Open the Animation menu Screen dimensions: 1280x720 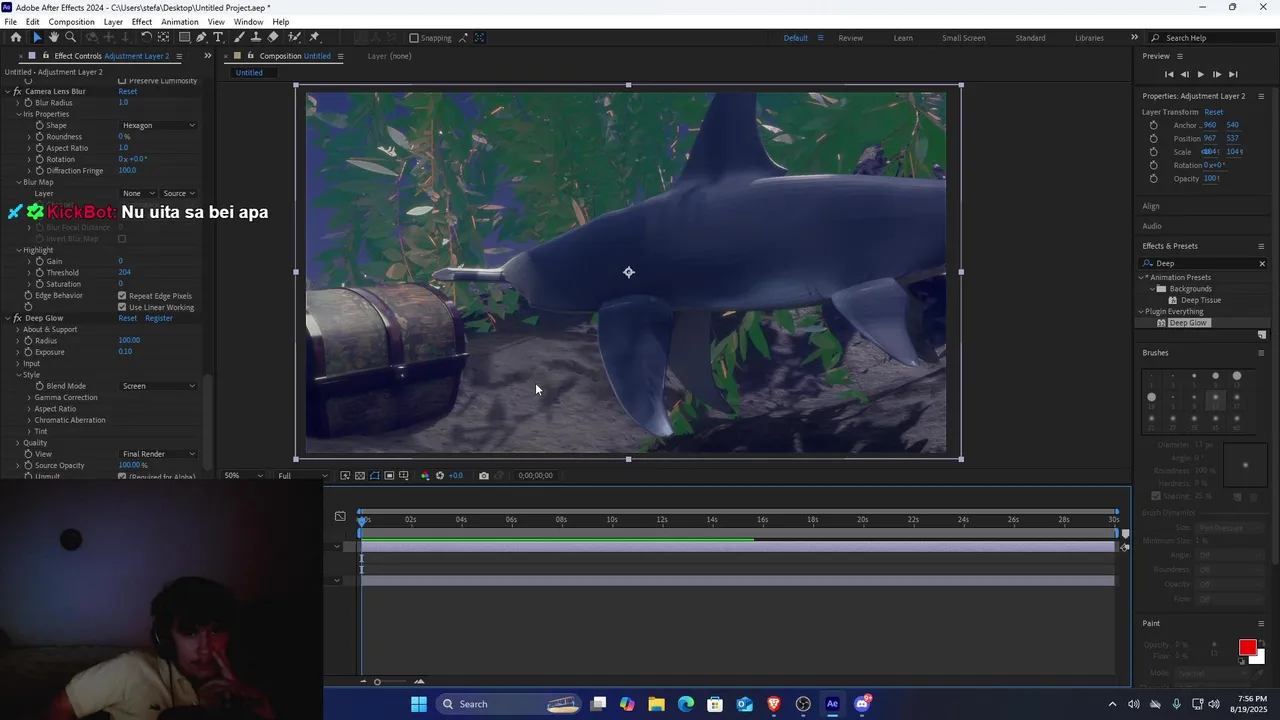(180, 22)
